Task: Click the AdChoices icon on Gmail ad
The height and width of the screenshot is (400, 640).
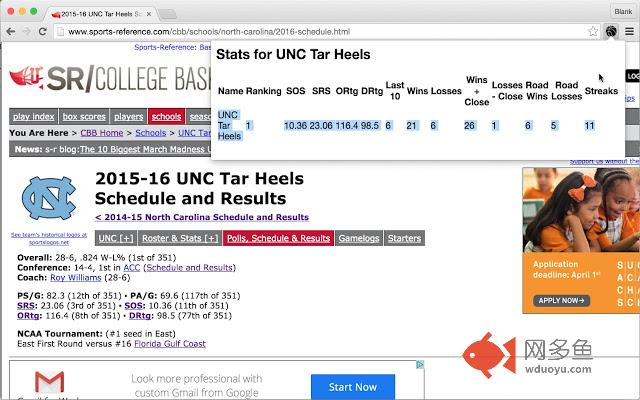Action: tap(420, 364)
